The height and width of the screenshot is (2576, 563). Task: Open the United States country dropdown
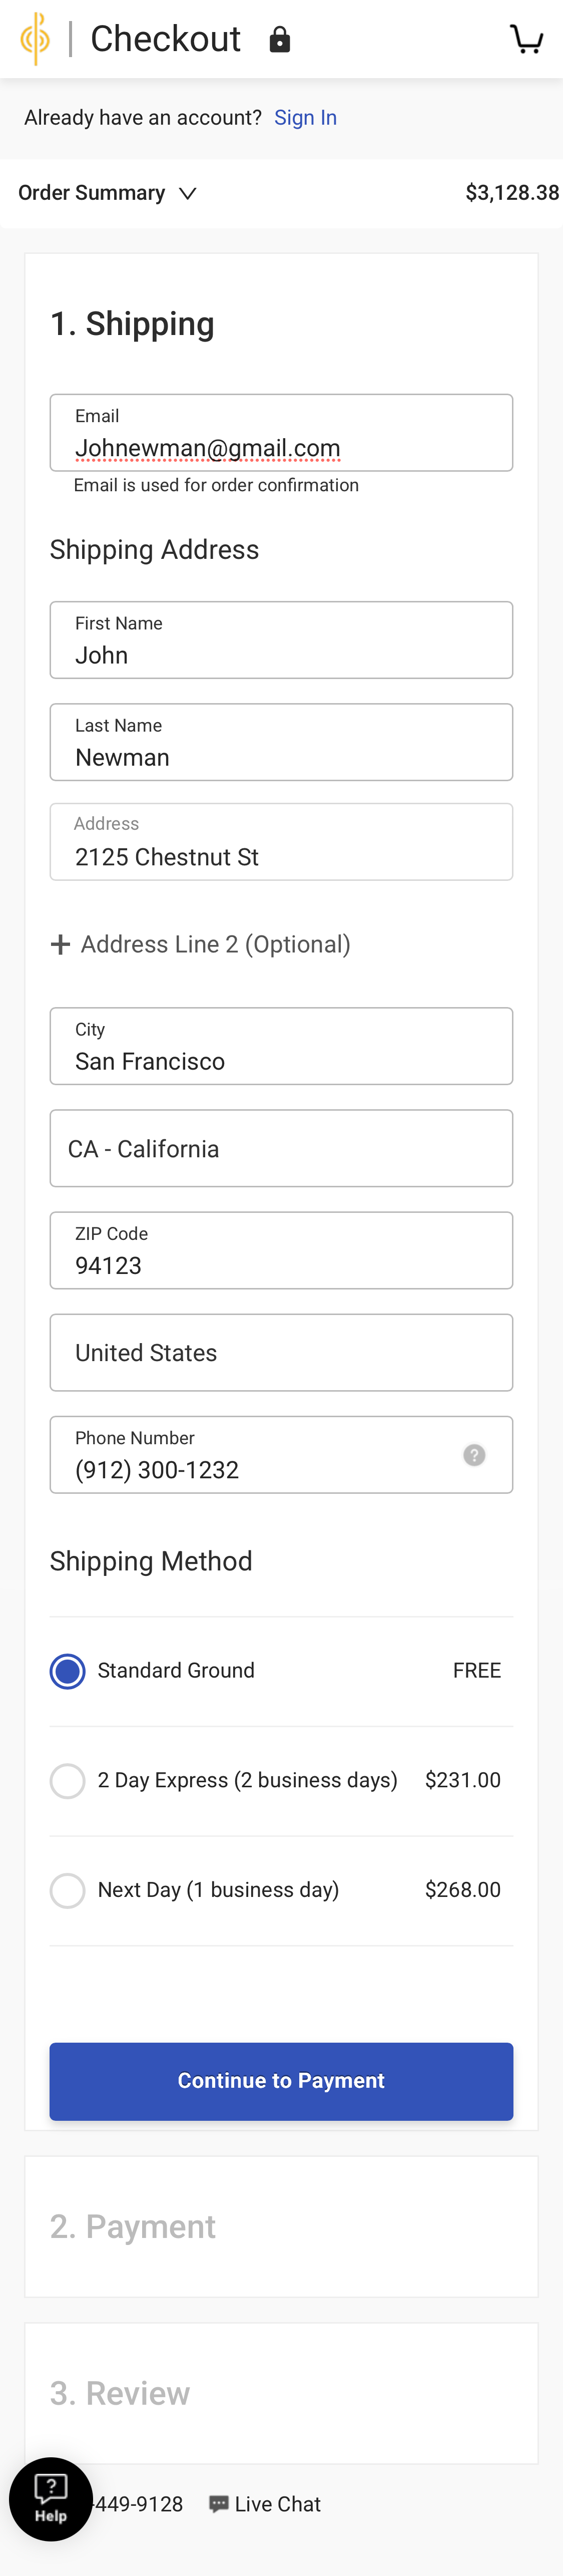pyautogui.click(x=281, y=1353)
